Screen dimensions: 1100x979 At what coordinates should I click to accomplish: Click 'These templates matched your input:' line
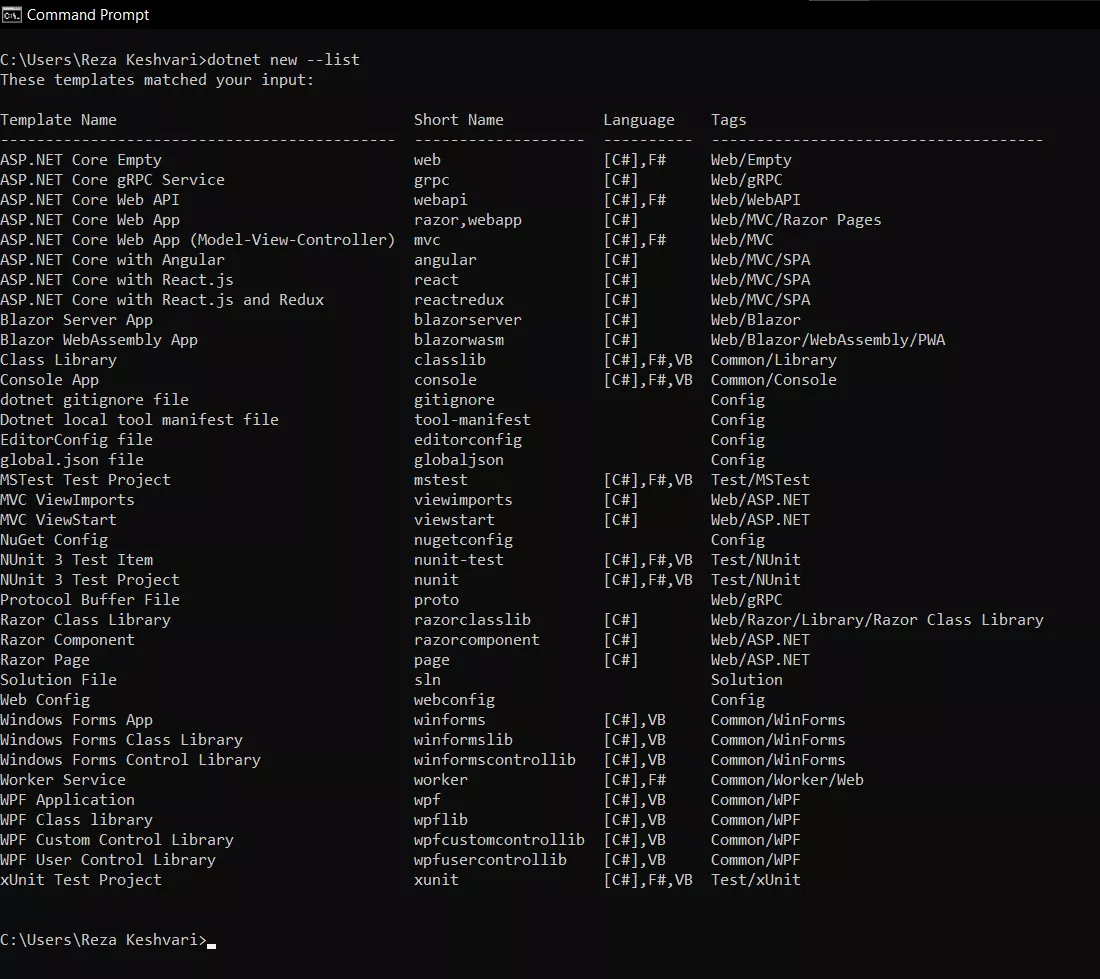pyautogui.click(x=157, y=80)
